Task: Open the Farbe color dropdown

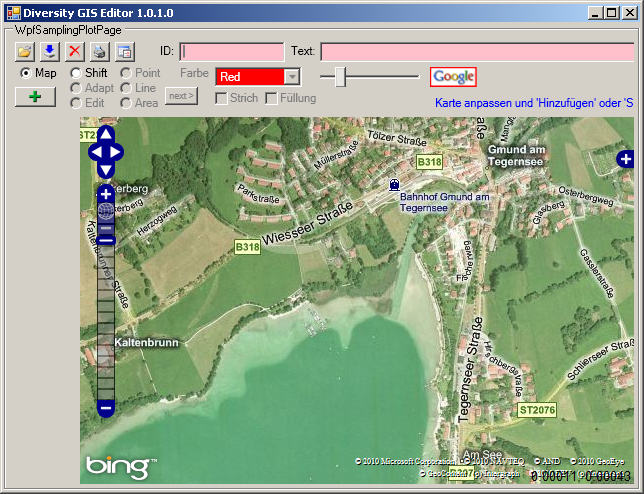Action: pos(291,77)
